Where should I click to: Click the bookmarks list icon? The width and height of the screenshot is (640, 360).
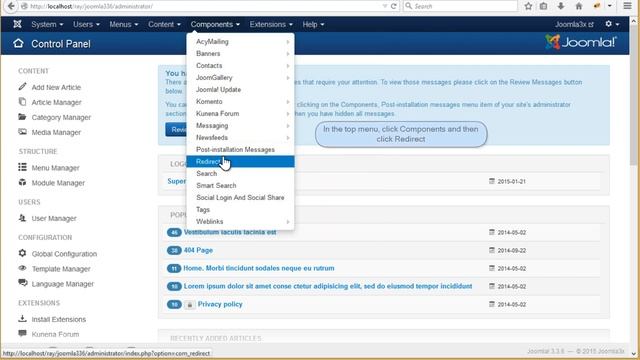click(x=544, y=6)
